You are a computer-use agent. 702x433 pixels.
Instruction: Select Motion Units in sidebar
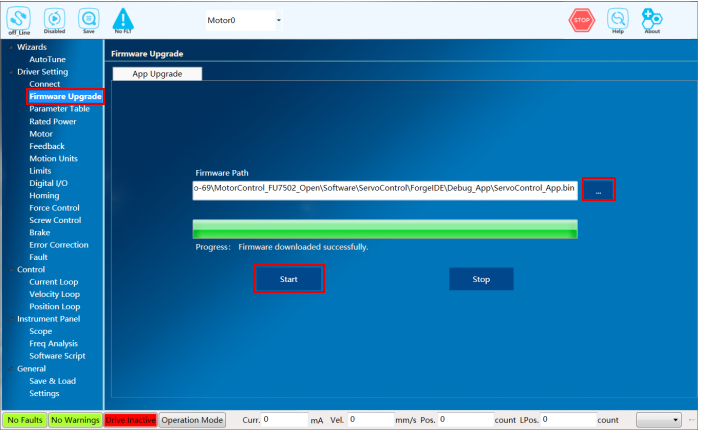(53, 159)
